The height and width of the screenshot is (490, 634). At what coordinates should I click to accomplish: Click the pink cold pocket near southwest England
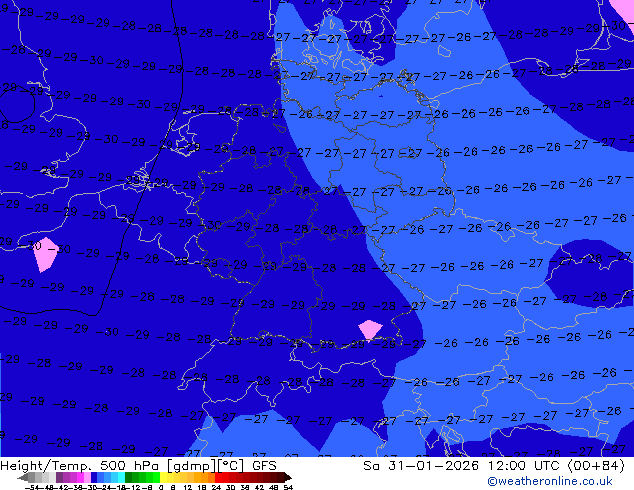46,254
